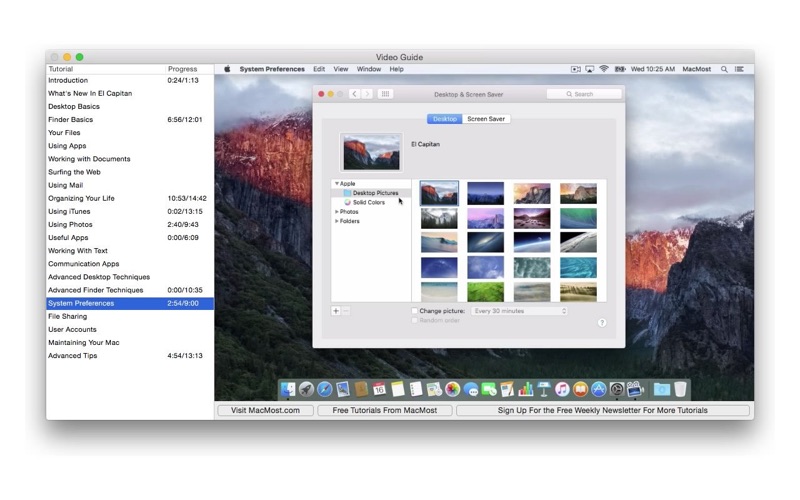Image resolution: width=800 pixels, height=500 pixels.
Task: Open App Store icon in dock
Action: [x=598, y=389]
